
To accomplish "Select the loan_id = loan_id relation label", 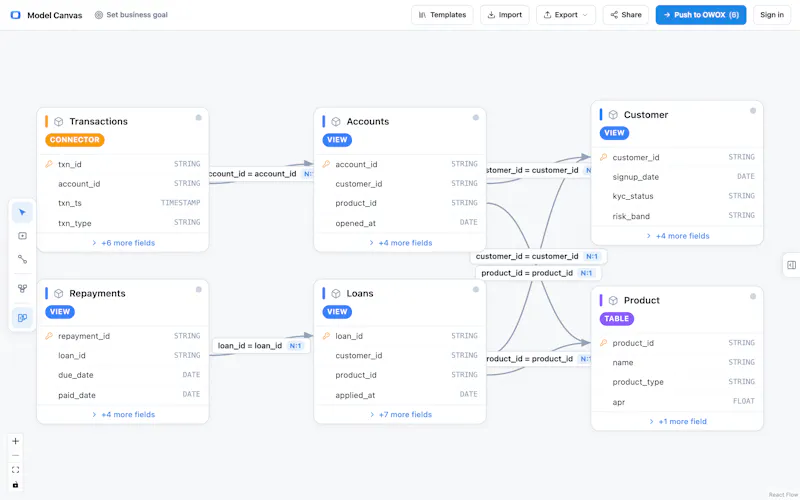I will [x=260, y=345].
